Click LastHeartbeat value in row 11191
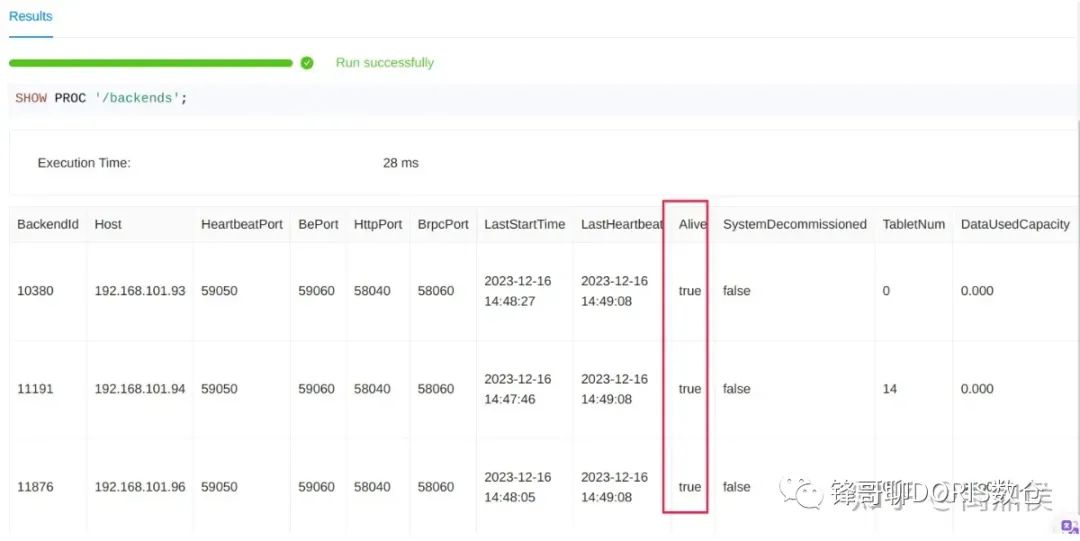The height and width of the screenshot is (541, 1080). pyautogui.click(x=614, y=389)
